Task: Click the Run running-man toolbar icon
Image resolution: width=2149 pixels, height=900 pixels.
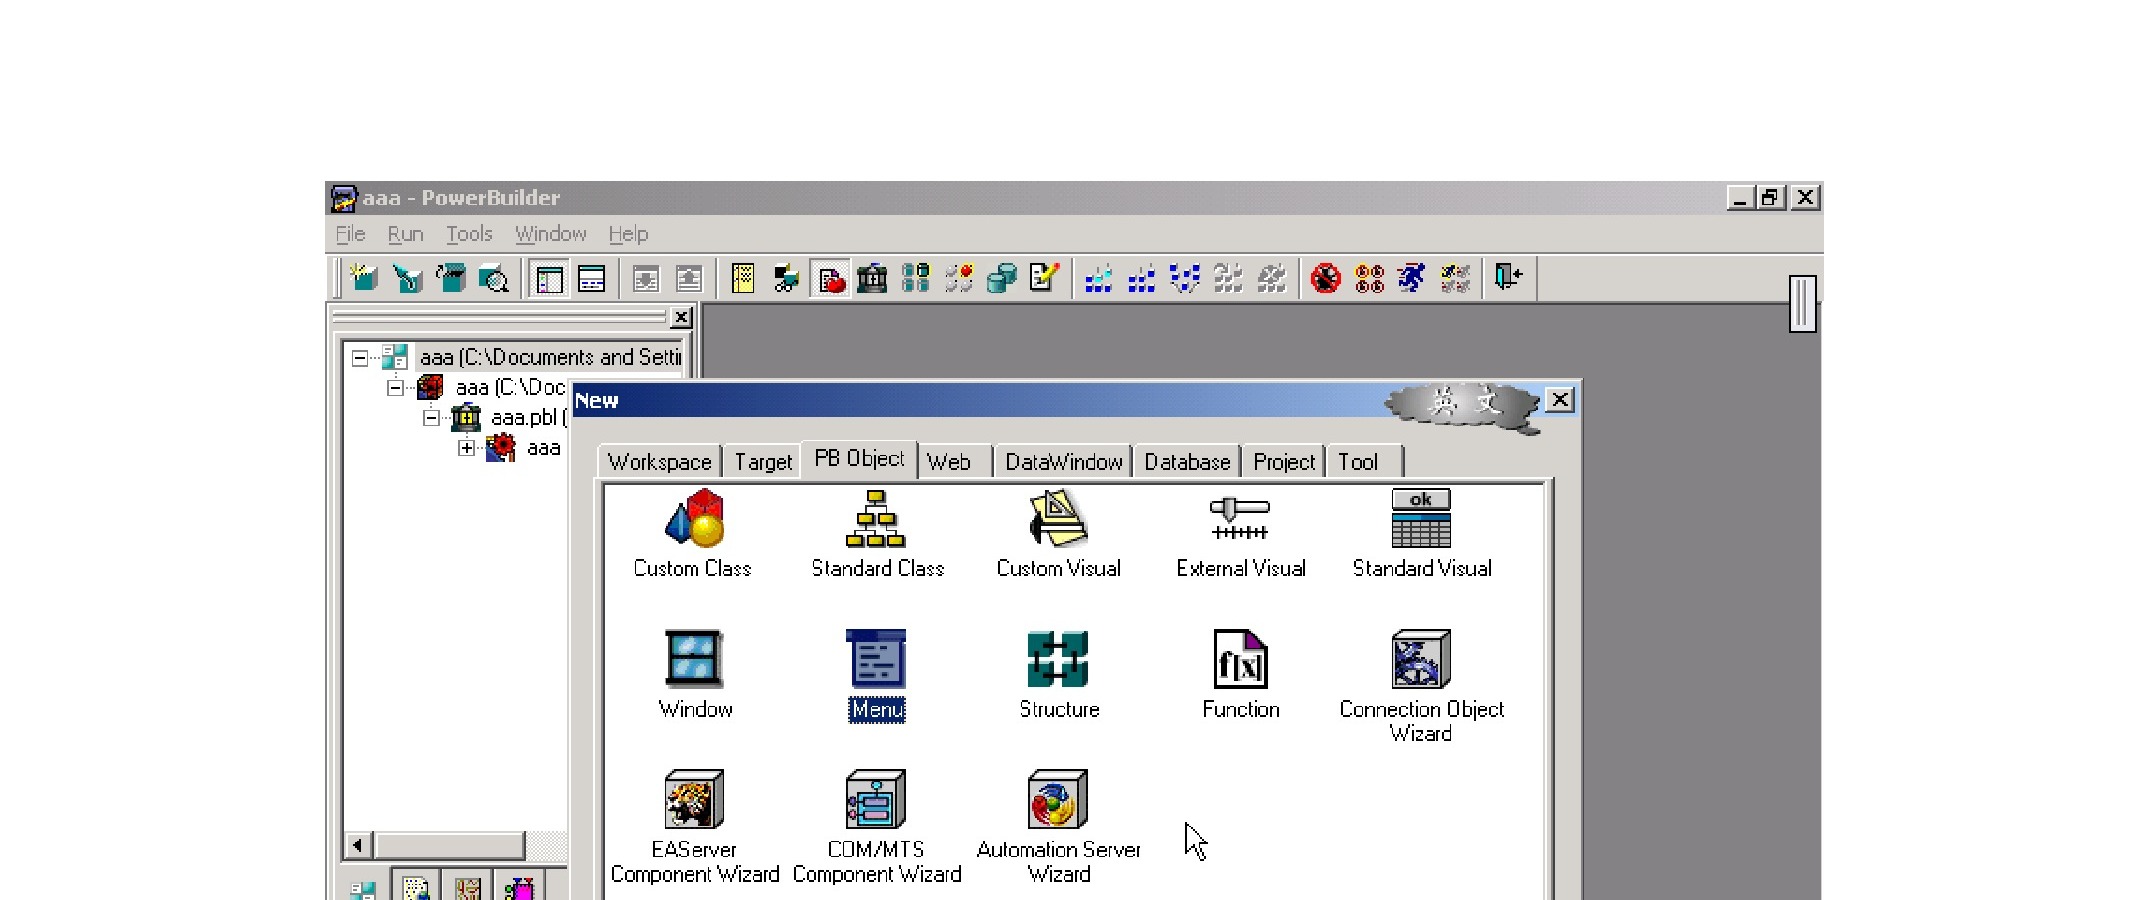Action: tap(1412, 278)
